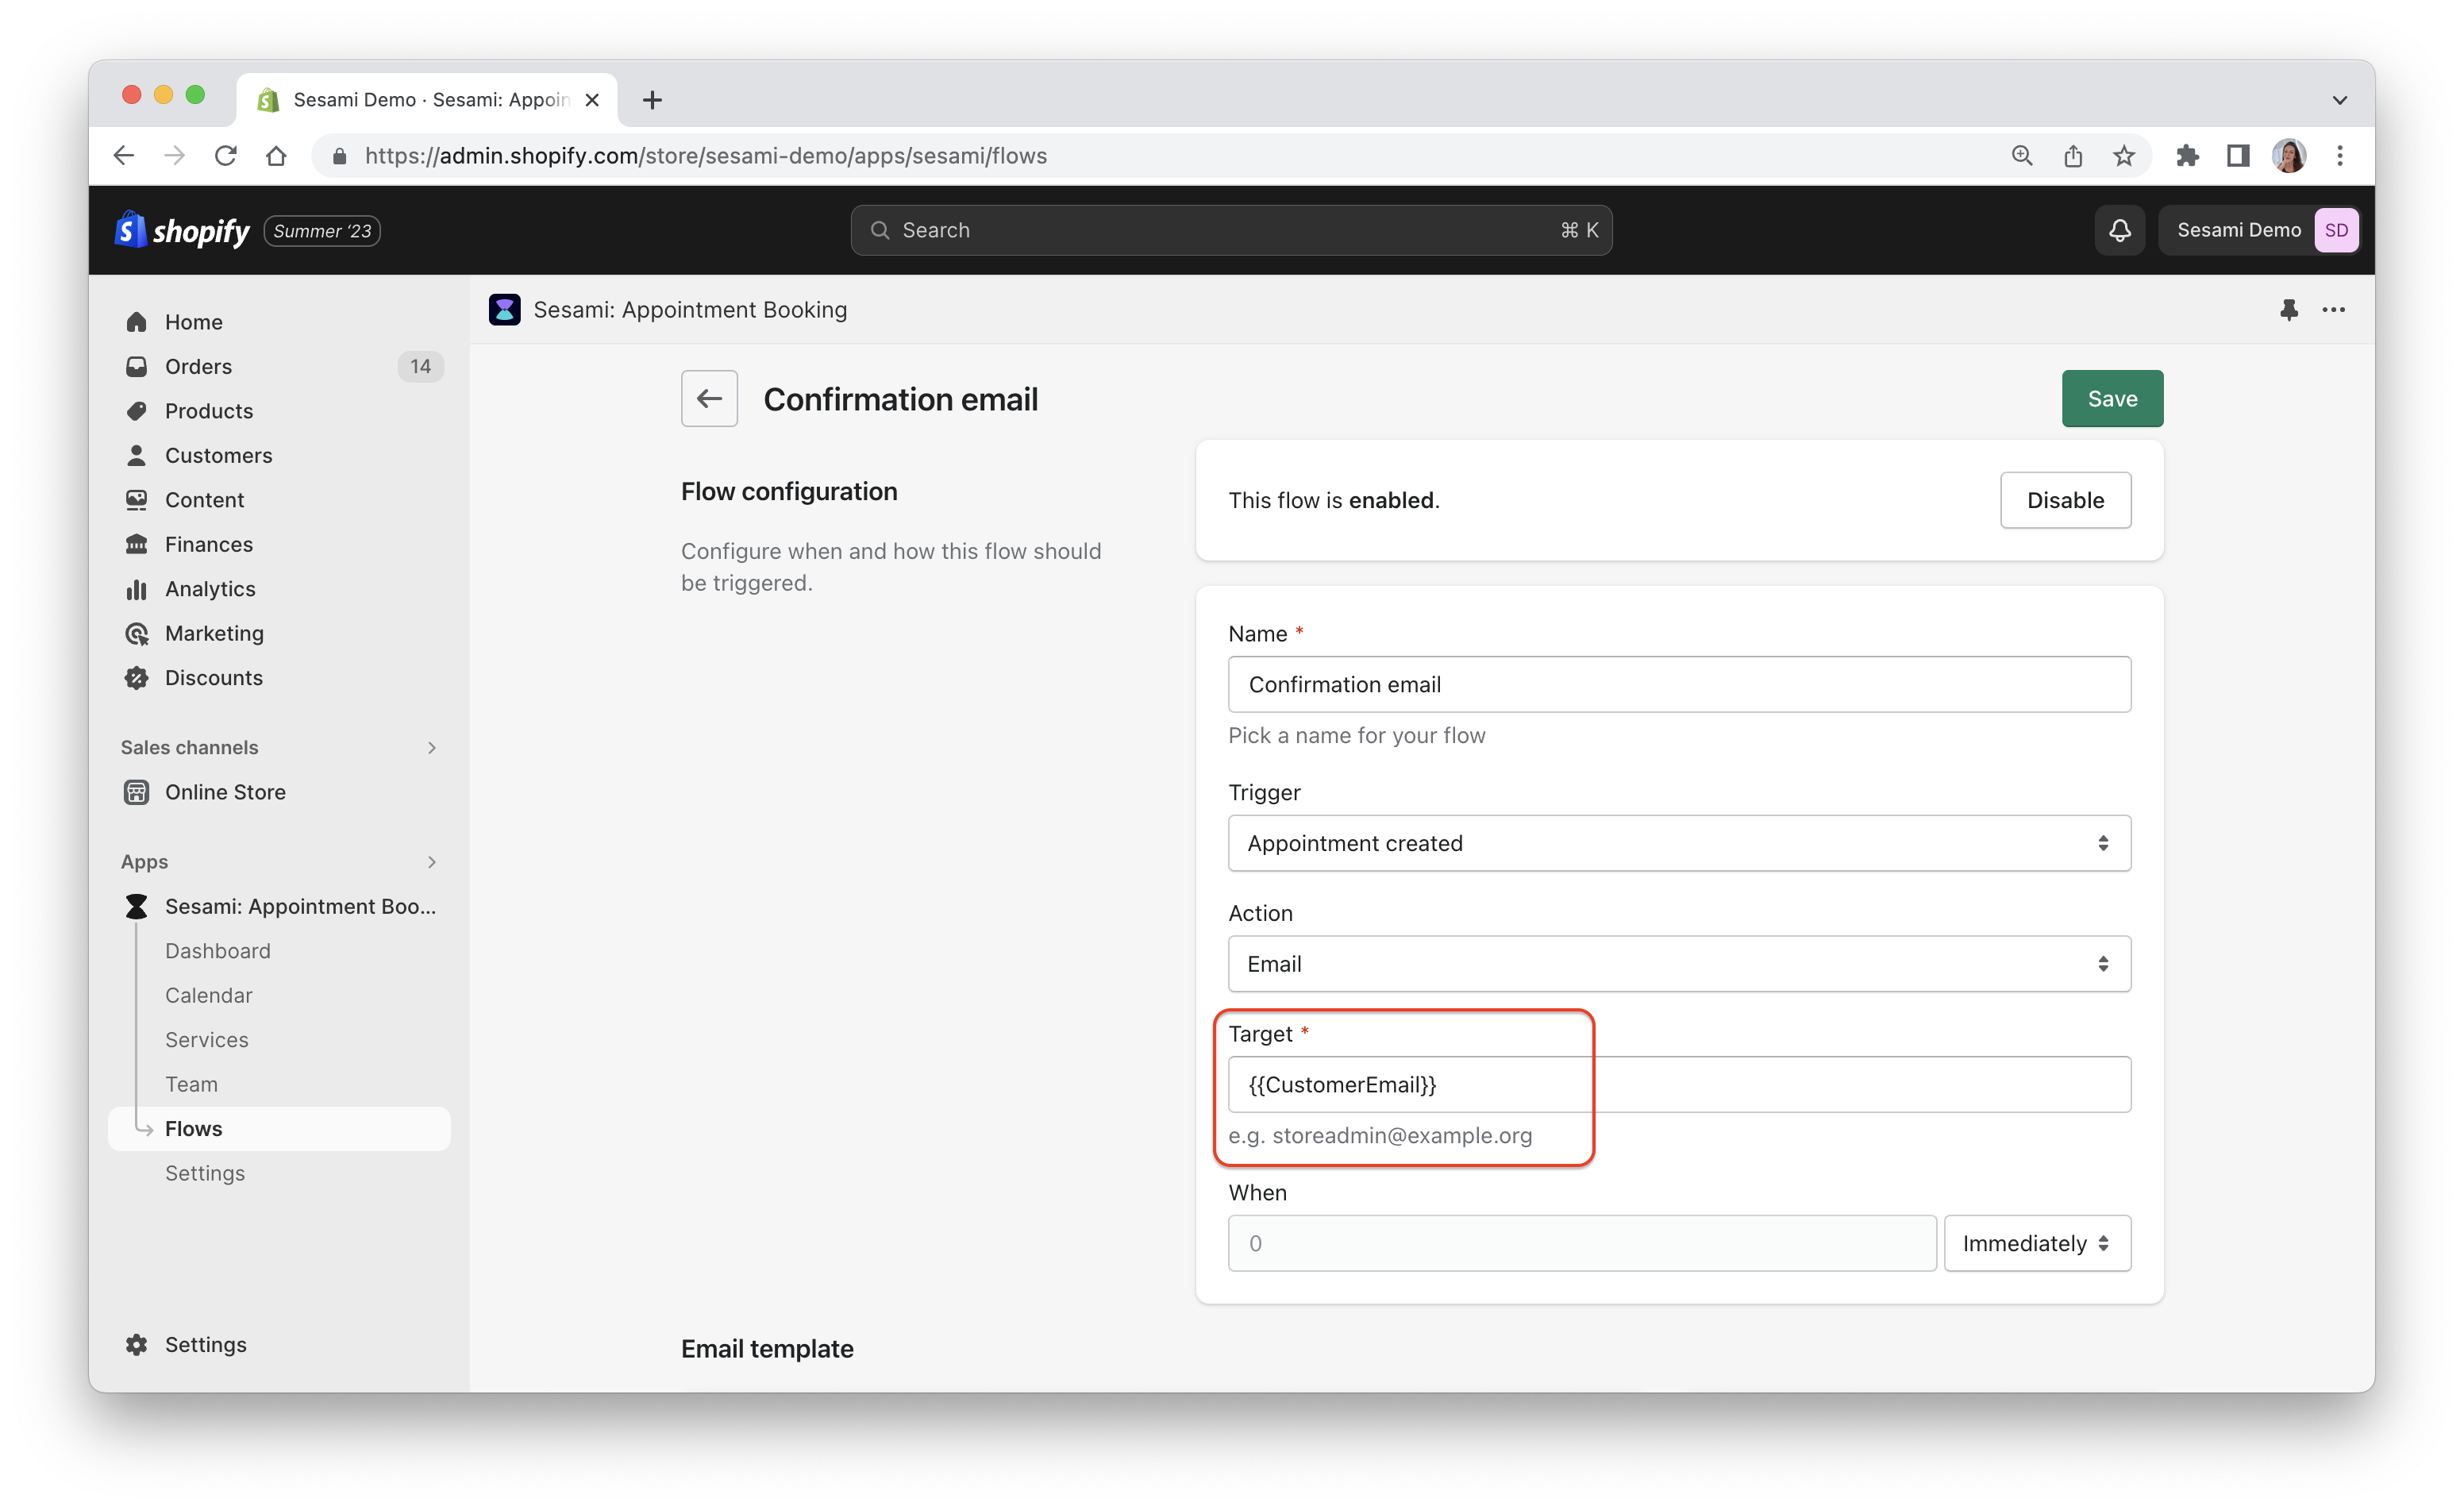The width and height of the screenshot is (2464, 1510).
Task: Open the Immediately timing dropdown
Action: (2036, 1243)
